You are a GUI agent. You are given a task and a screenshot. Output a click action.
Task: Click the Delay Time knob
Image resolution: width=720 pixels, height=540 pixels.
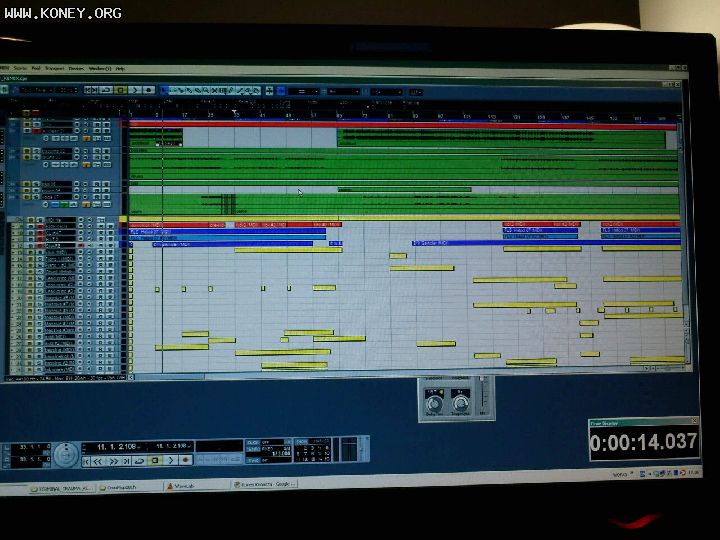(x=433, y=403)
